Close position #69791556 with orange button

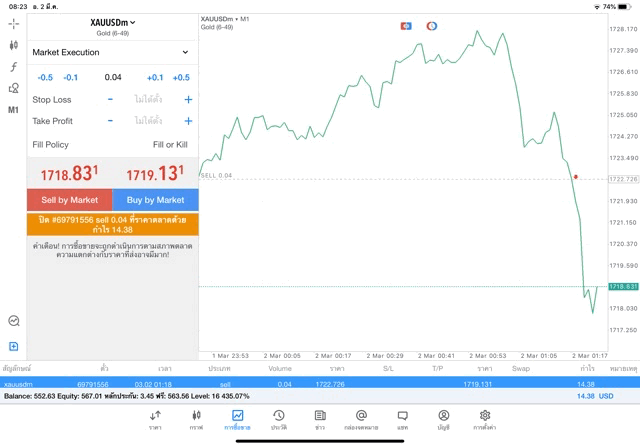coord(113,225)
